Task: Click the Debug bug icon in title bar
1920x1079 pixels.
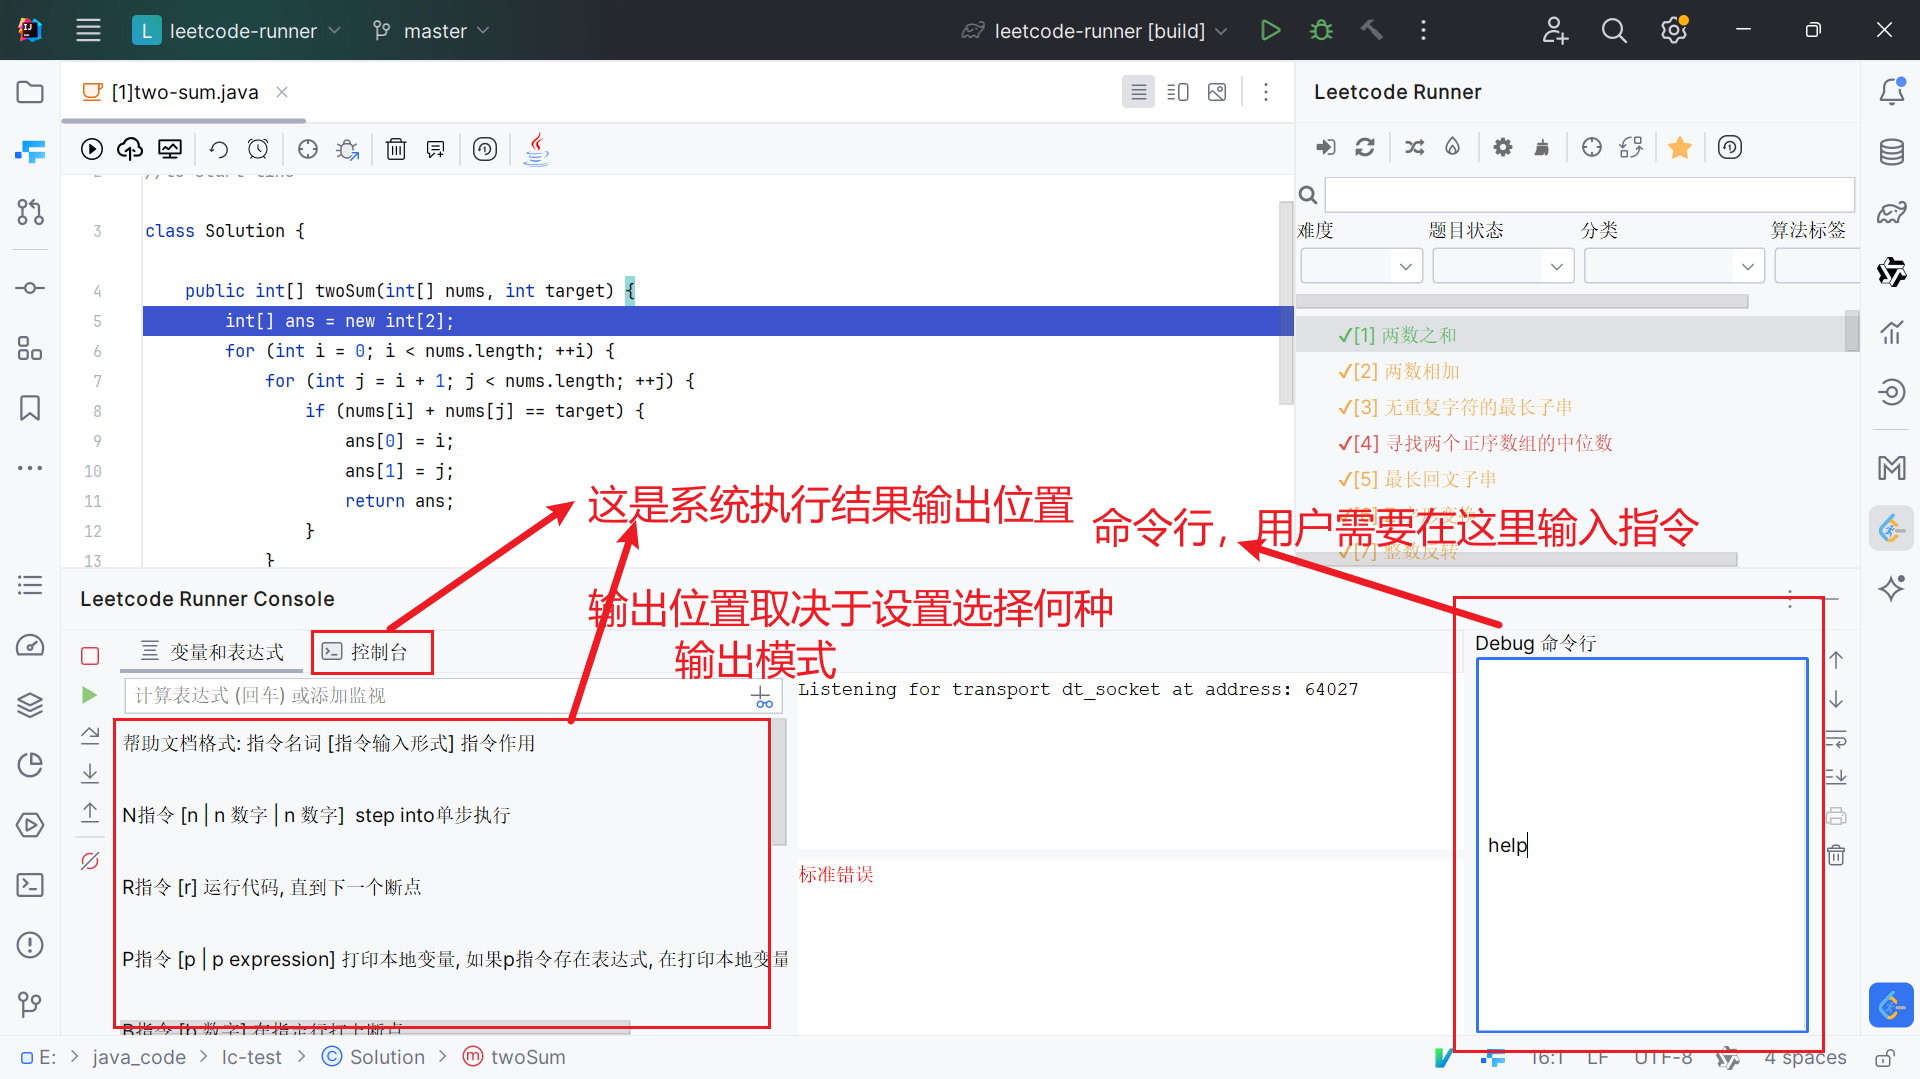Action: pyautogui.click(x=1321, y=30)
